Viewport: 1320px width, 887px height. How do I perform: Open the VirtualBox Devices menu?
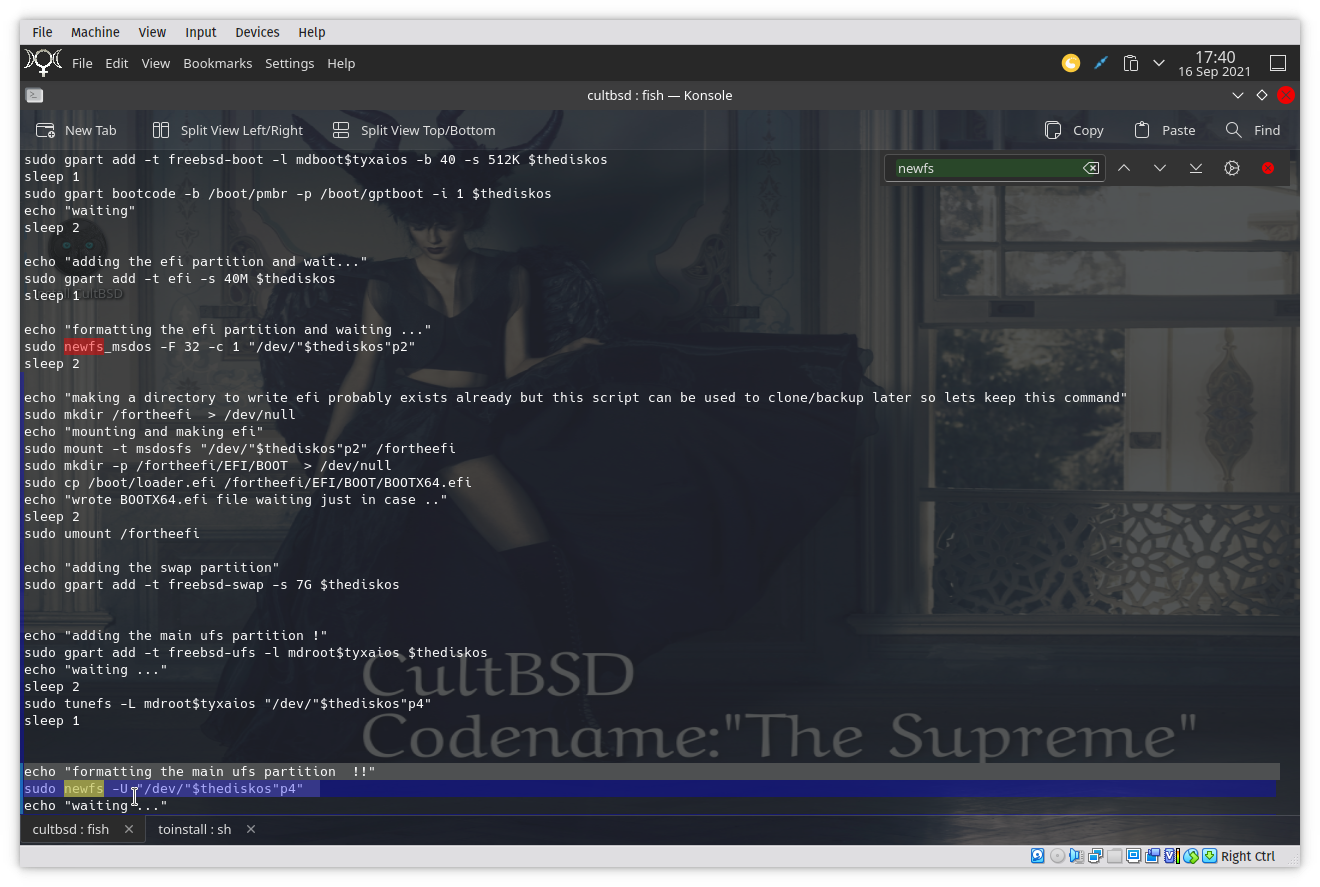click(x=257, y=32)
